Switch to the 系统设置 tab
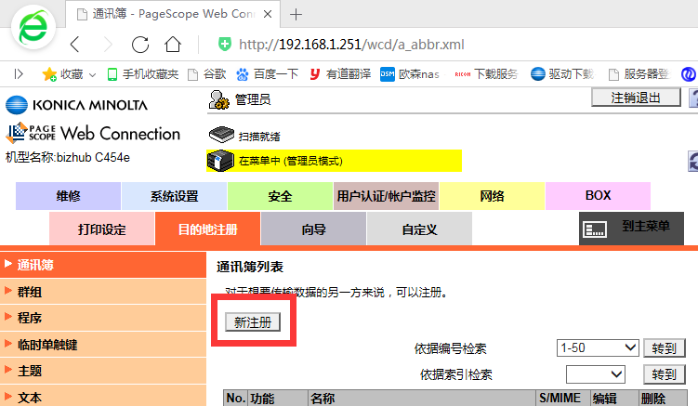This screenshot has width=698, height=407. [x=174, y=196]
